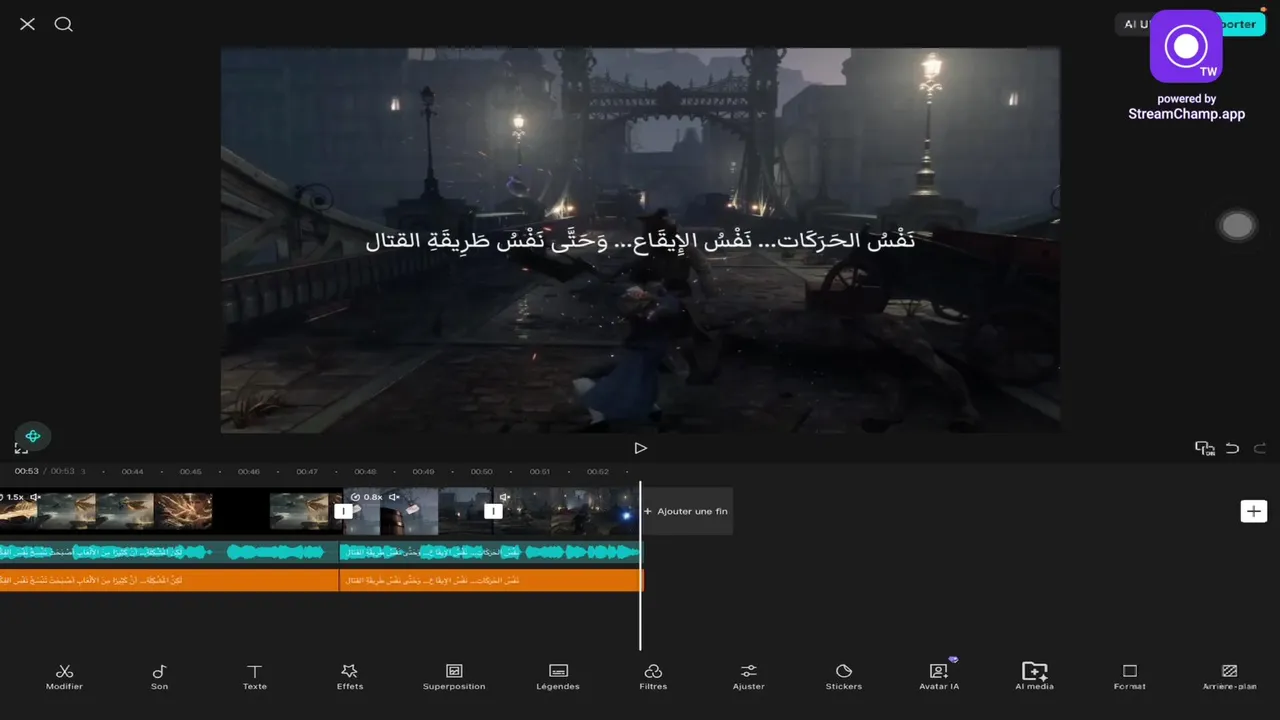Click the AI Ultra button at top
The height and width of the screenshot is (720, 1280).
pyautogui.click(x=1135, y=24)
